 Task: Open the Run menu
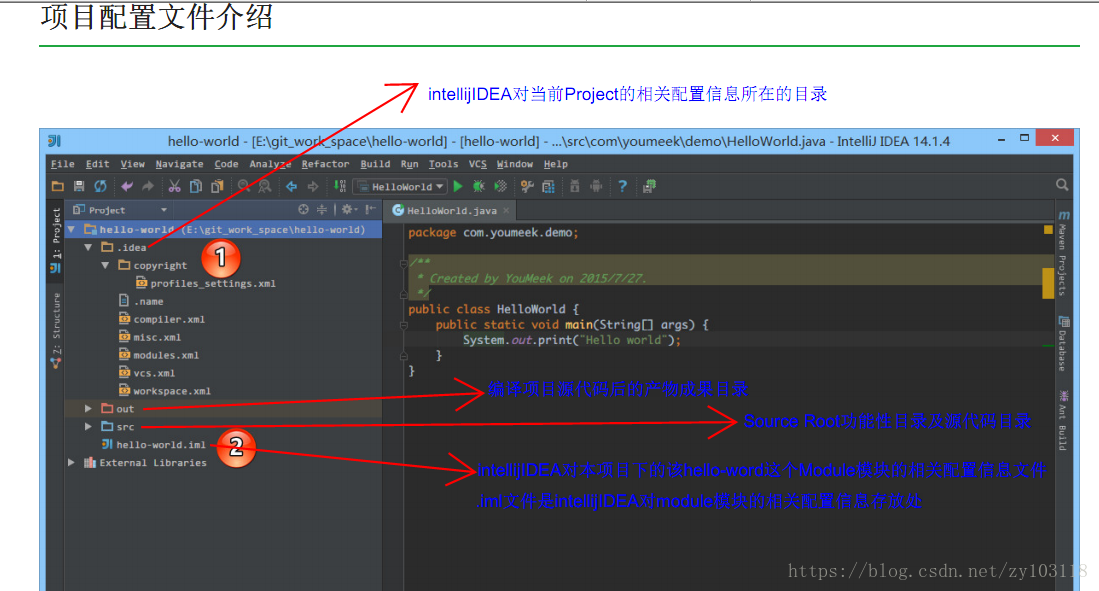[x=409, y=164]
